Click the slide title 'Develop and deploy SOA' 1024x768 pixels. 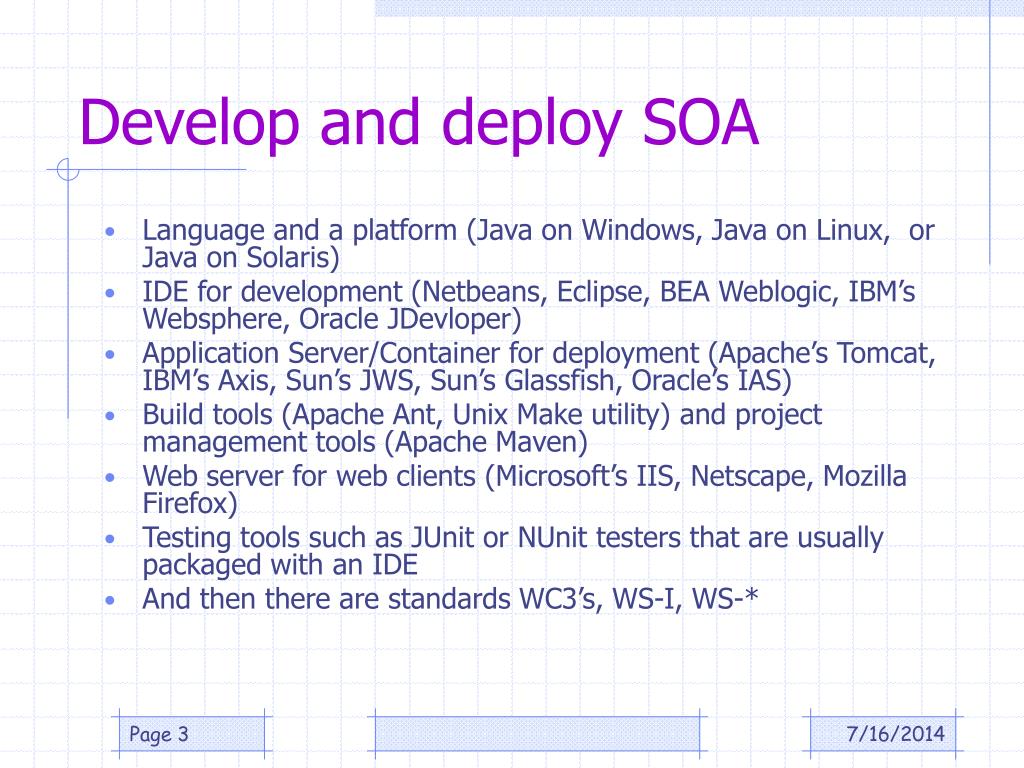419,124
